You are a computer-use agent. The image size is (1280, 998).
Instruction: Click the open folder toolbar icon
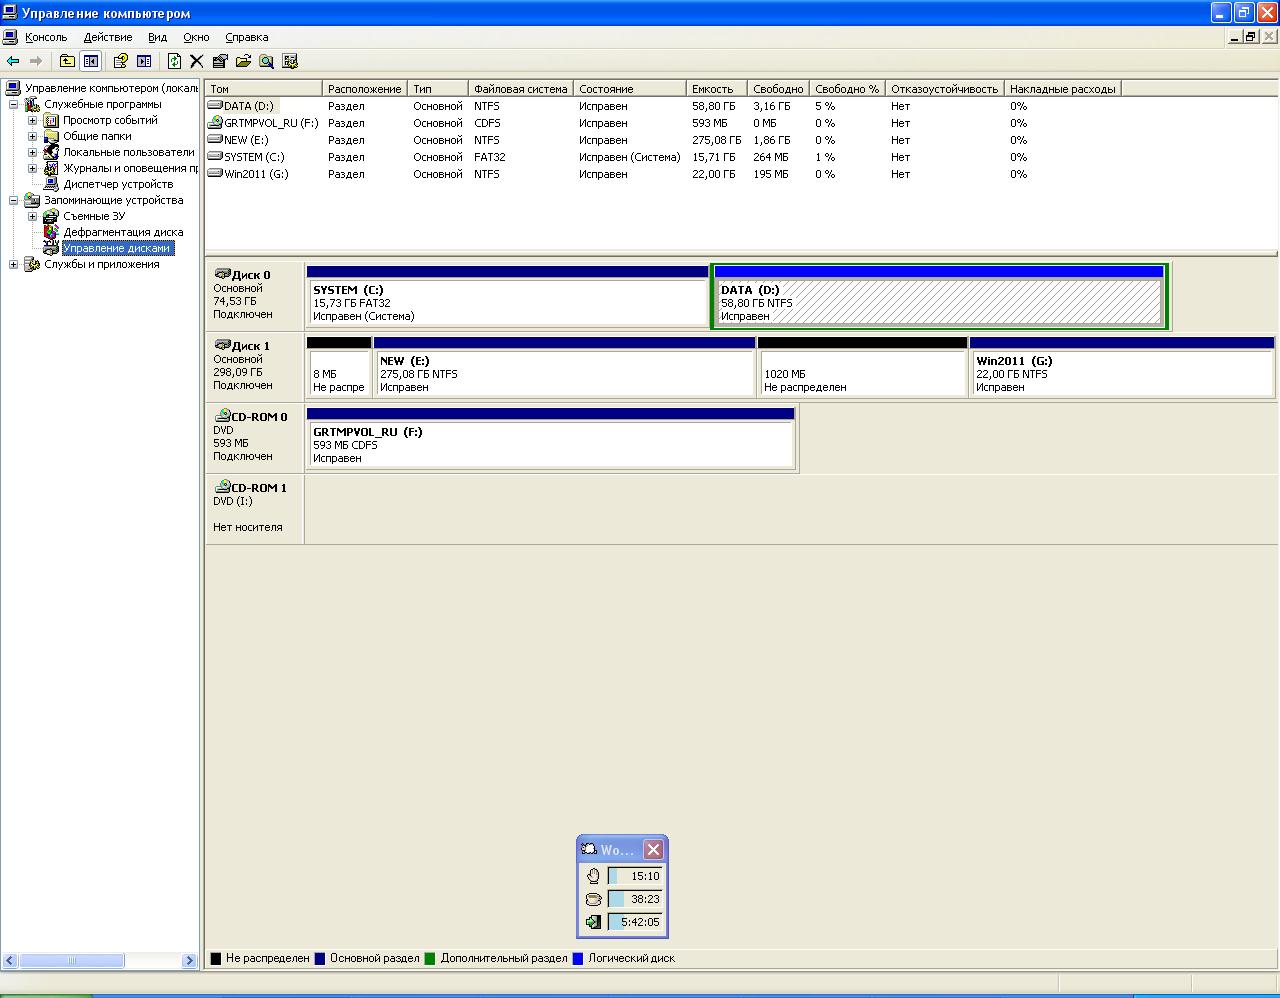(243, 61)
